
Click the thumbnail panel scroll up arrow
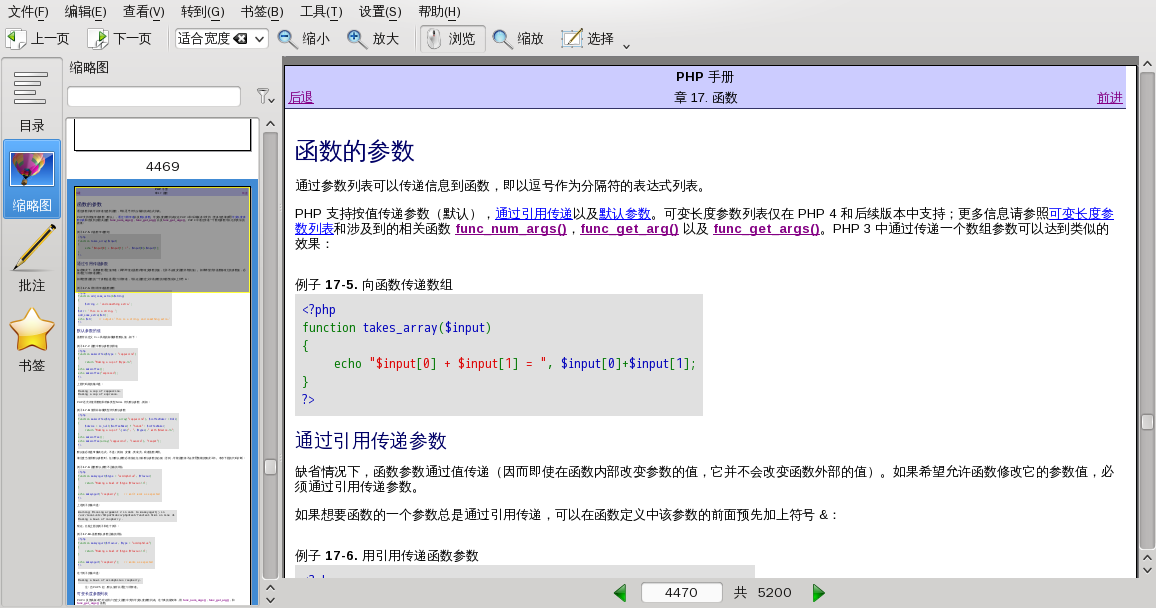[271, 124]
